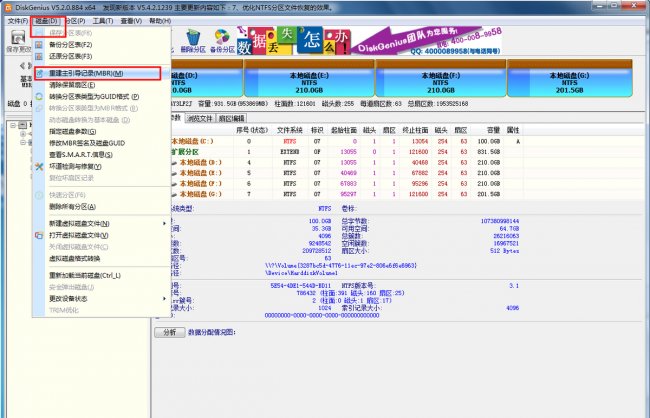Choose 转换分区表类型为GUID格式(P)
The height and width of the screenshot is (418, 650).
tap(94, 97)
